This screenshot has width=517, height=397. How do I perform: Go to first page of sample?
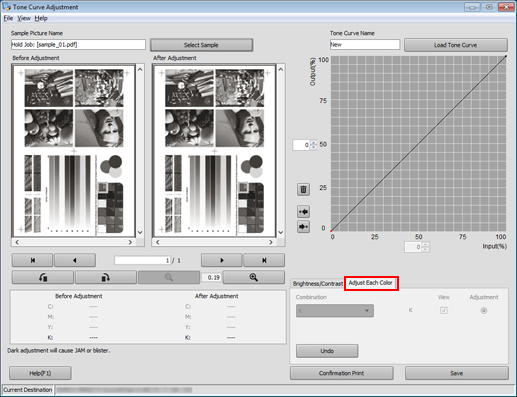(32, 260)
